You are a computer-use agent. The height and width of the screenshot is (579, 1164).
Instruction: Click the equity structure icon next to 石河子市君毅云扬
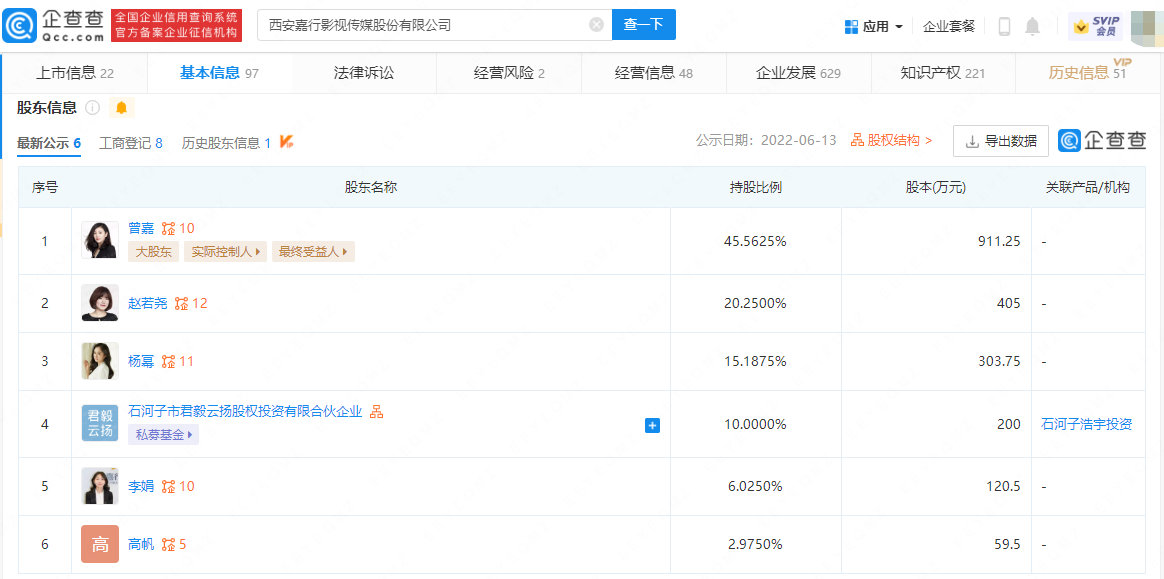(377, 411)
